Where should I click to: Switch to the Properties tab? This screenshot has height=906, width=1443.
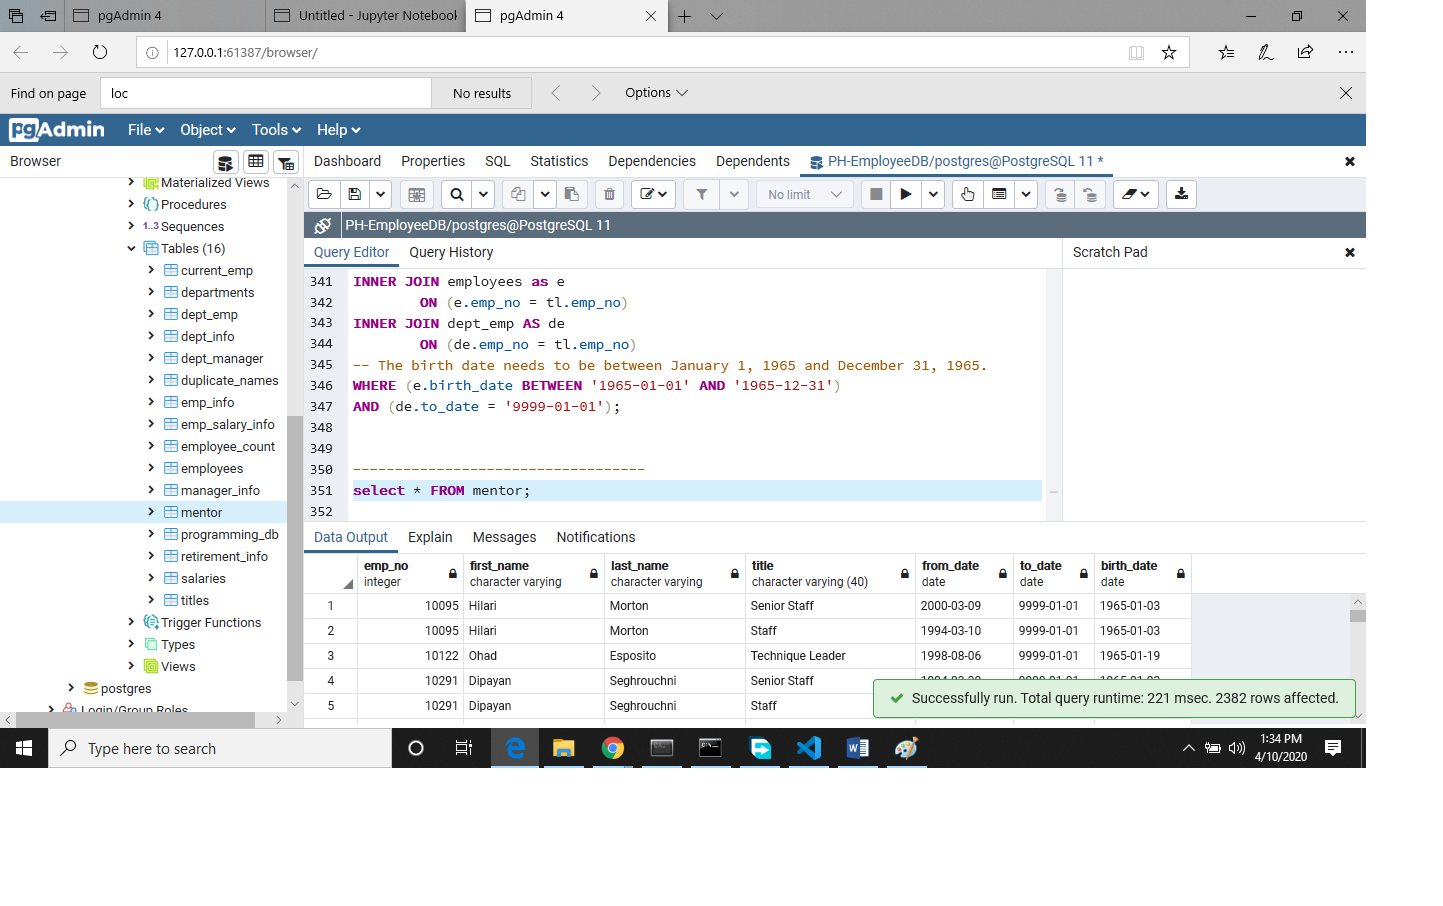click(x=433, y=161)
